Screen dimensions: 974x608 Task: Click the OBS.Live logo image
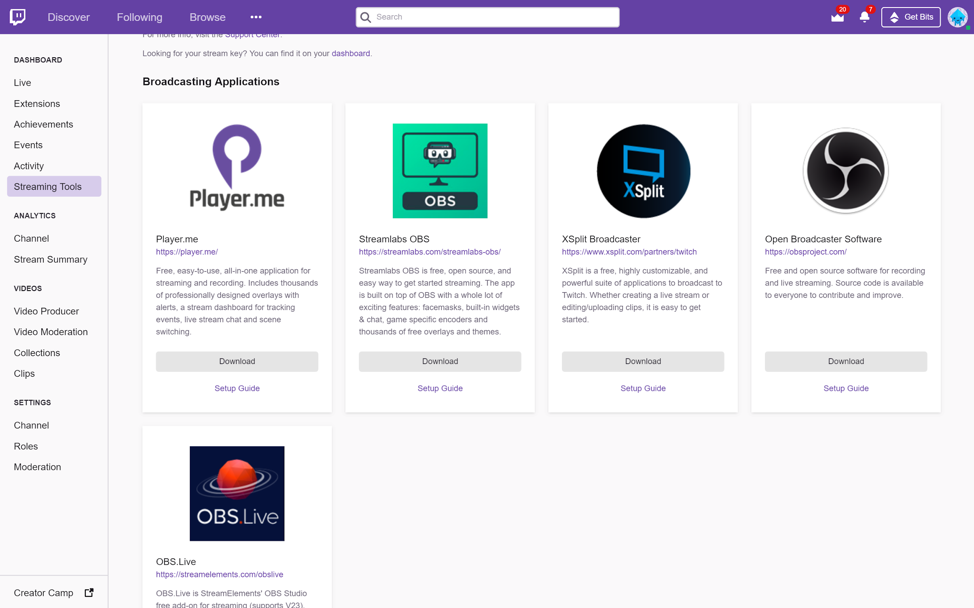(x=237, y=493)
